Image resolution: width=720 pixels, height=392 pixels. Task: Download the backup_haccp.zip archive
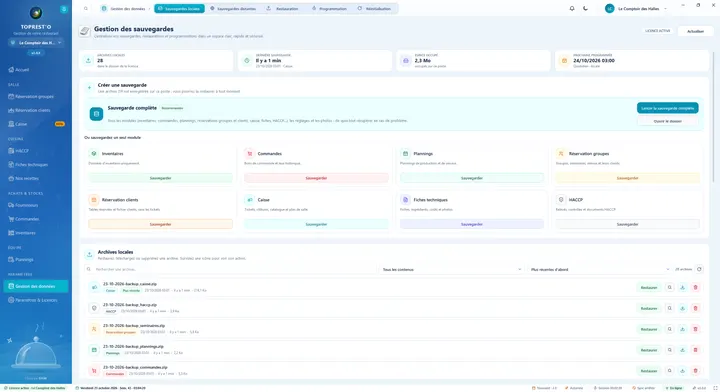click(x=682, y=308)
